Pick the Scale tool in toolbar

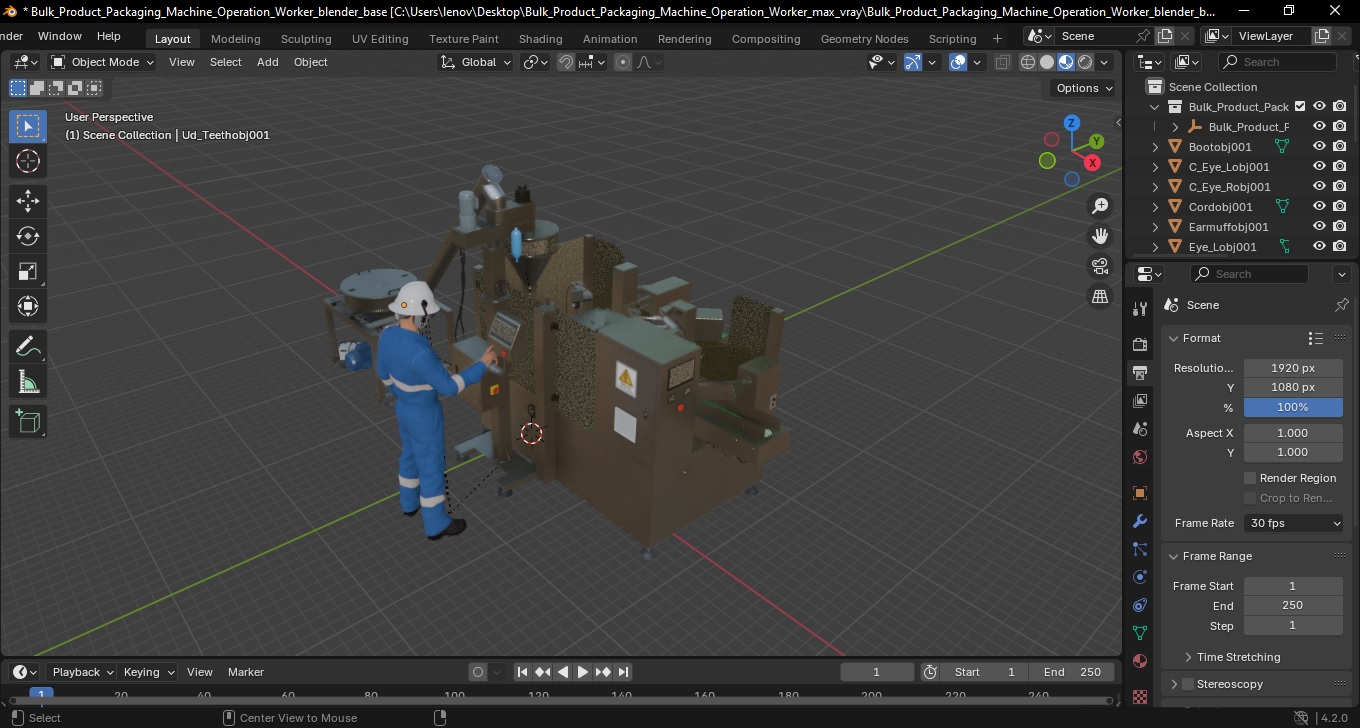pos(28,271)
